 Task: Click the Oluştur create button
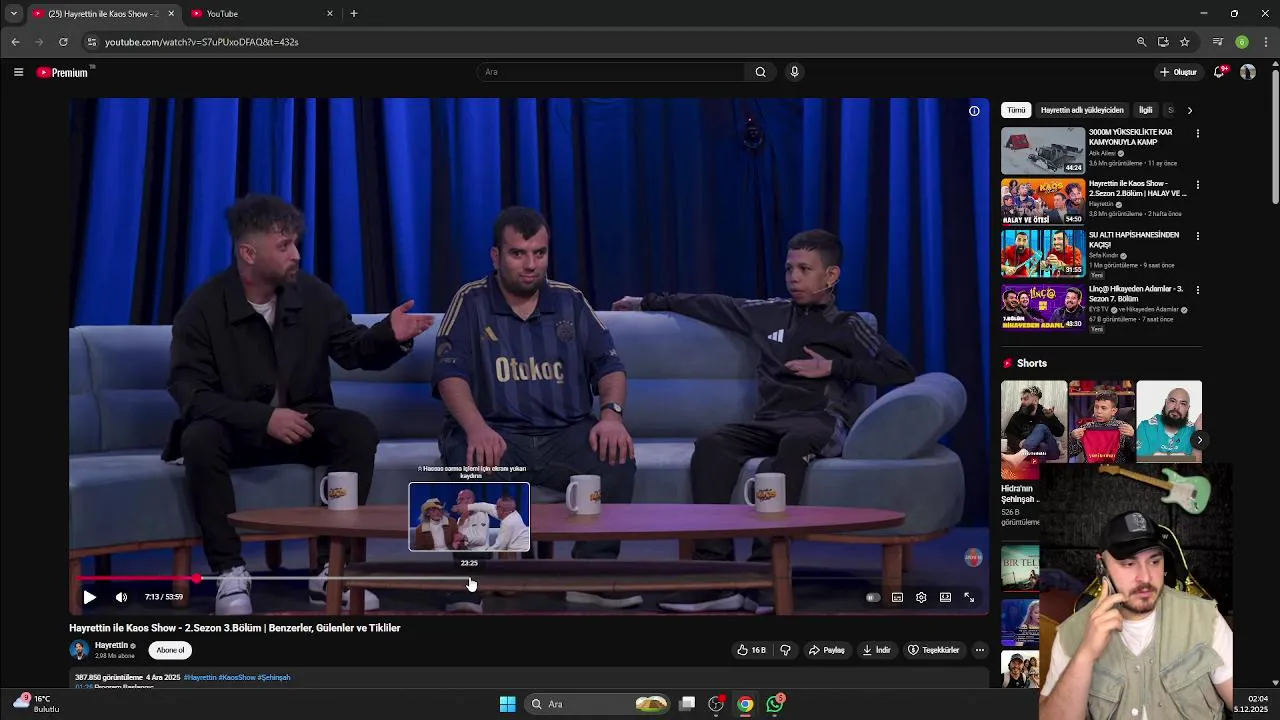[1178, 72]
